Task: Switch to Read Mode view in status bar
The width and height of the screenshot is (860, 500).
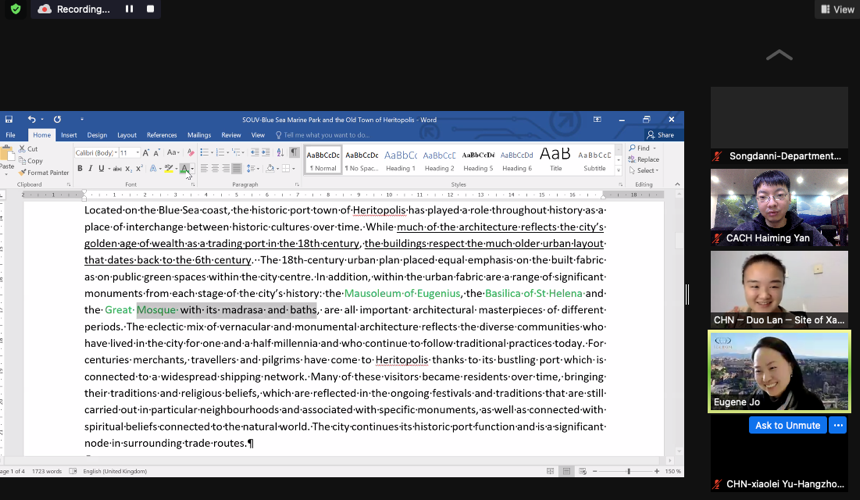Action: [x=550, y=471]
